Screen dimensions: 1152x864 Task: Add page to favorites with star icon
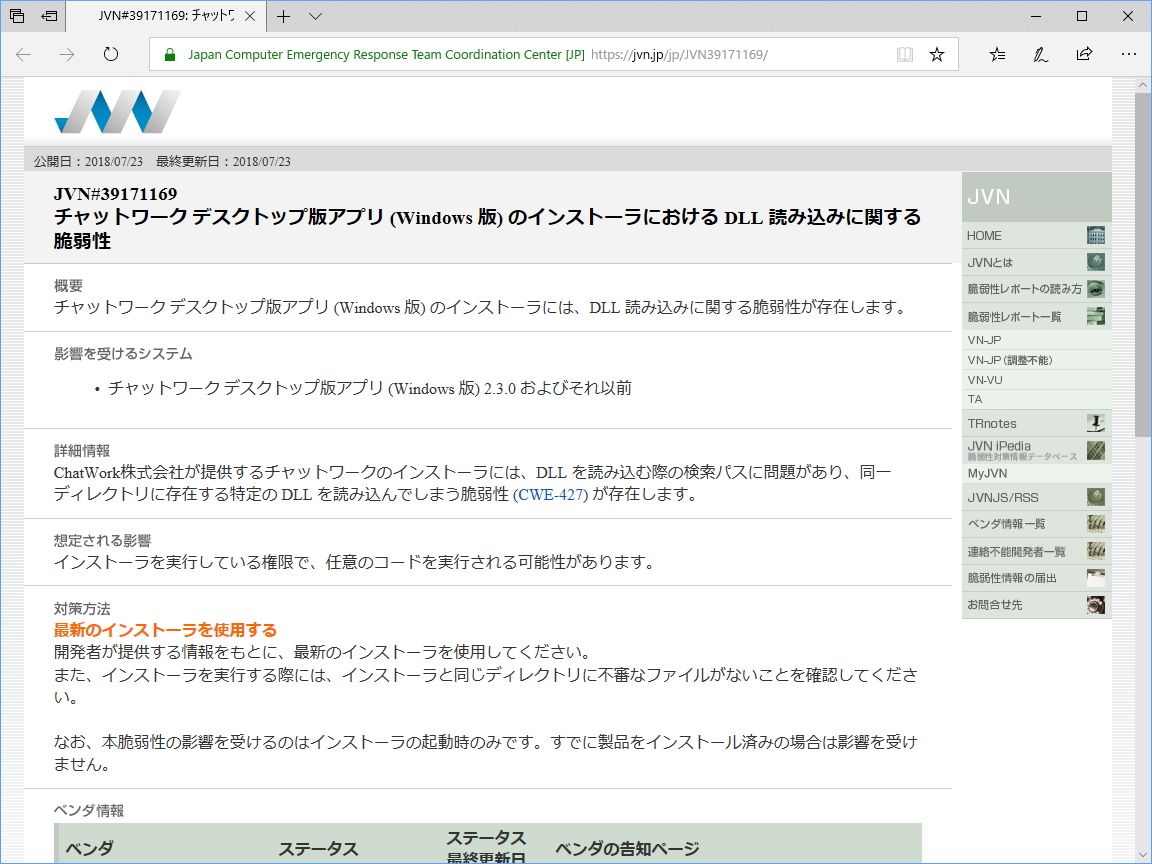(x=937, y=54)
